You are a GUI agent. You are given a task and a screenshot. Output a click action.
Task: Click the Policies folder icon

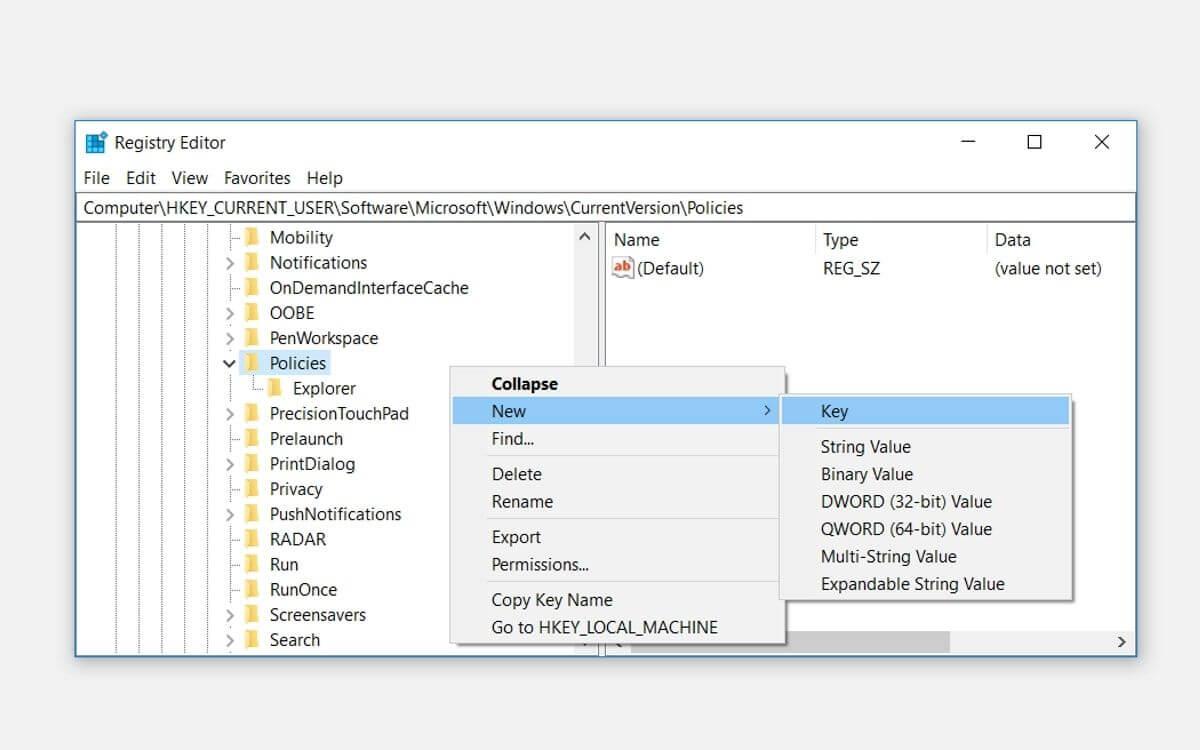click(x=252, y=363)
